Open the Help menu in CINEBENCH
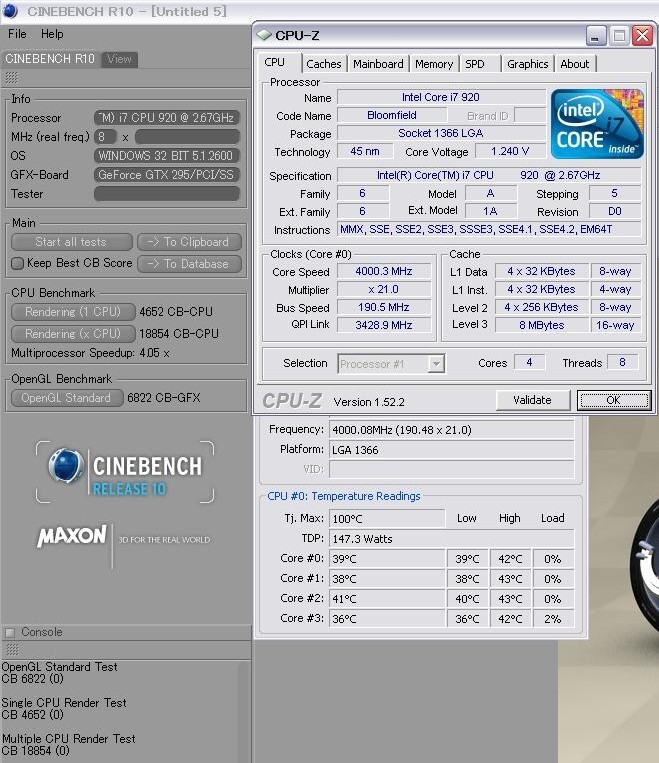This screenshot has width=659, height=763. coord(52,34)
